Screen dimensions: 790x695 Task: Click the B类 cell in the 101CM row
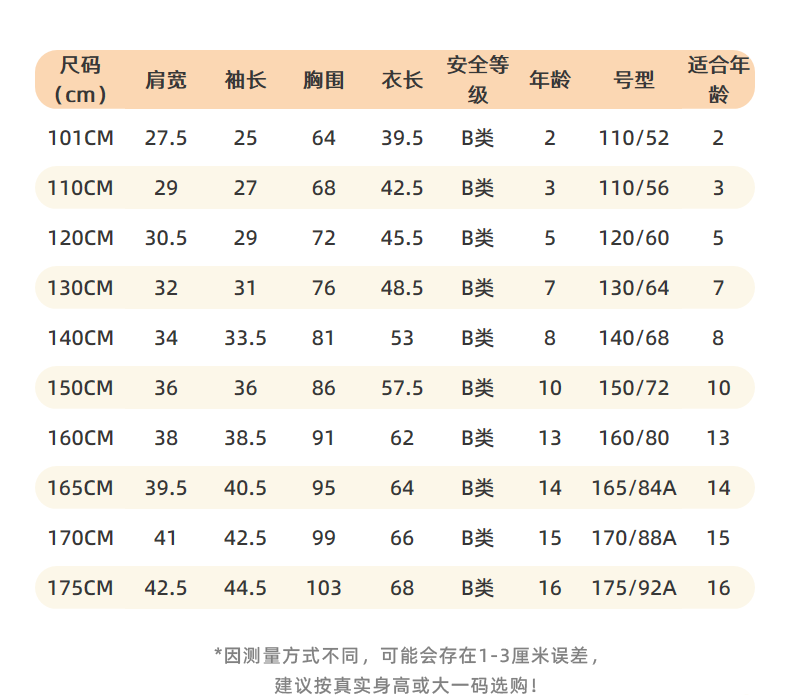click(x=478, y=138)
